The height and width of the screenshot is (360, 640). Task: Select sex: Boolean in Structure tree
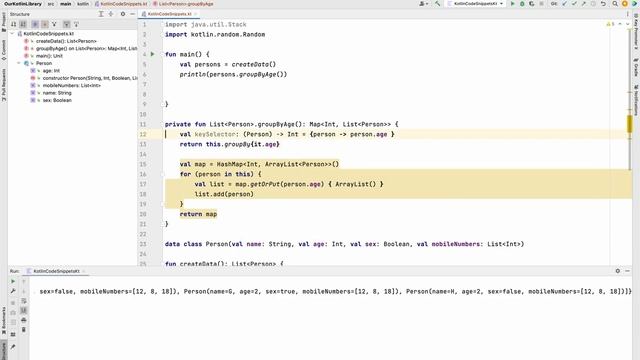click(57, 100)
